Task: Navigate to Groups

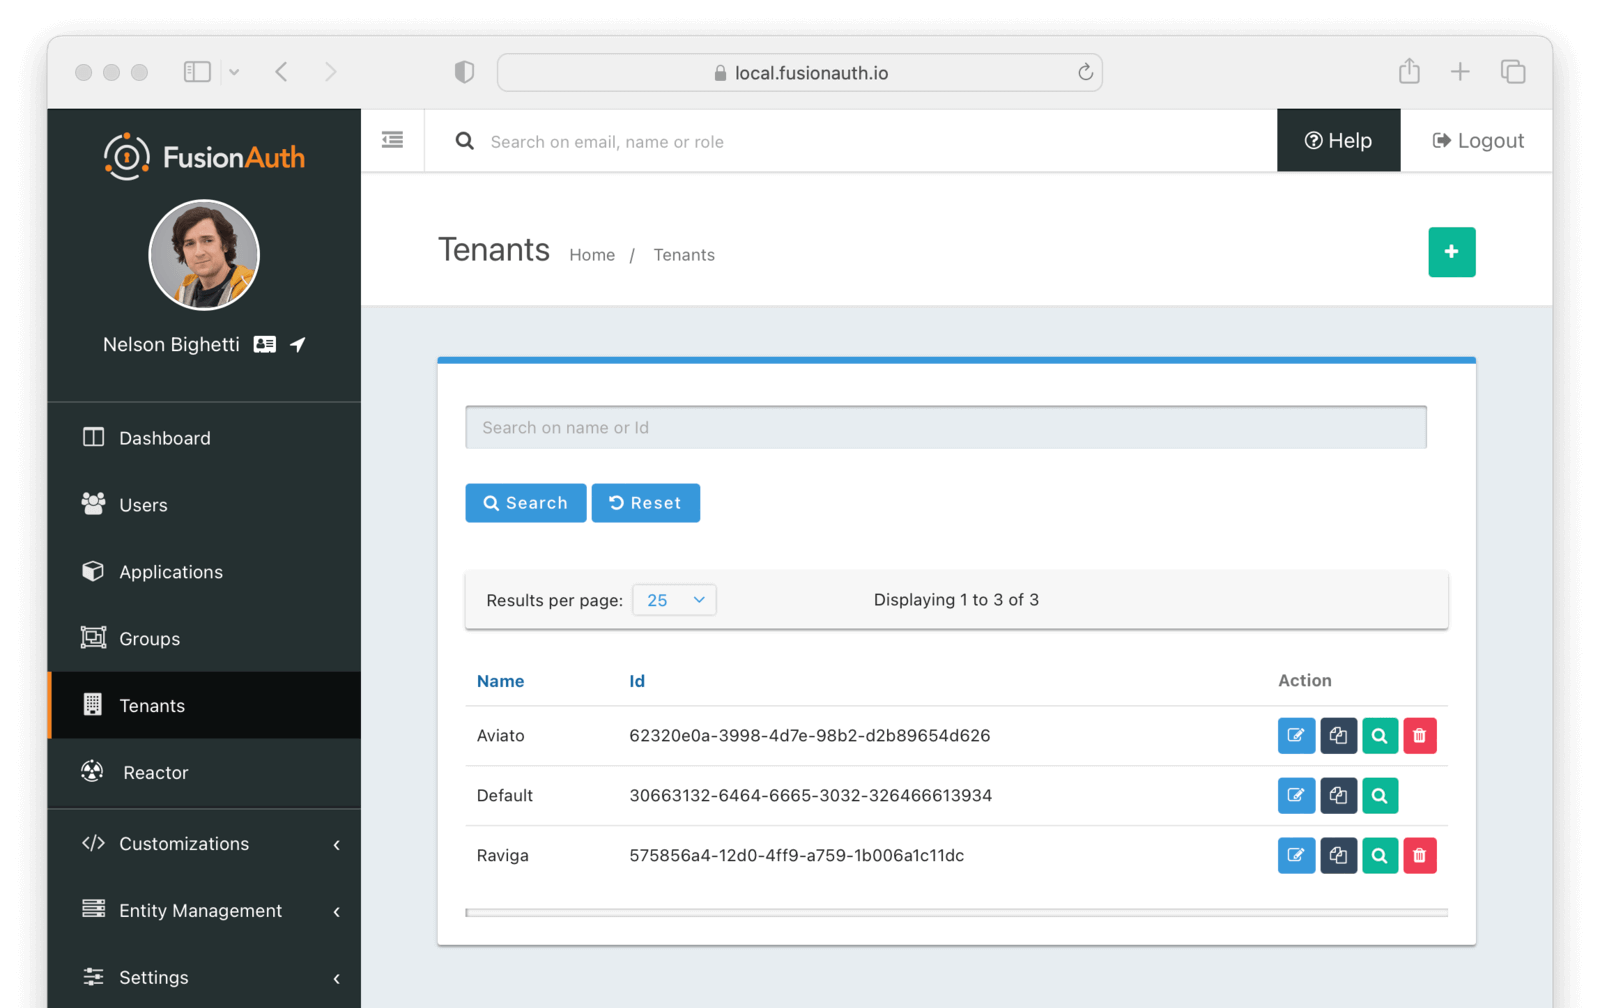Action: pyautogui.click(x=204, y=639)
